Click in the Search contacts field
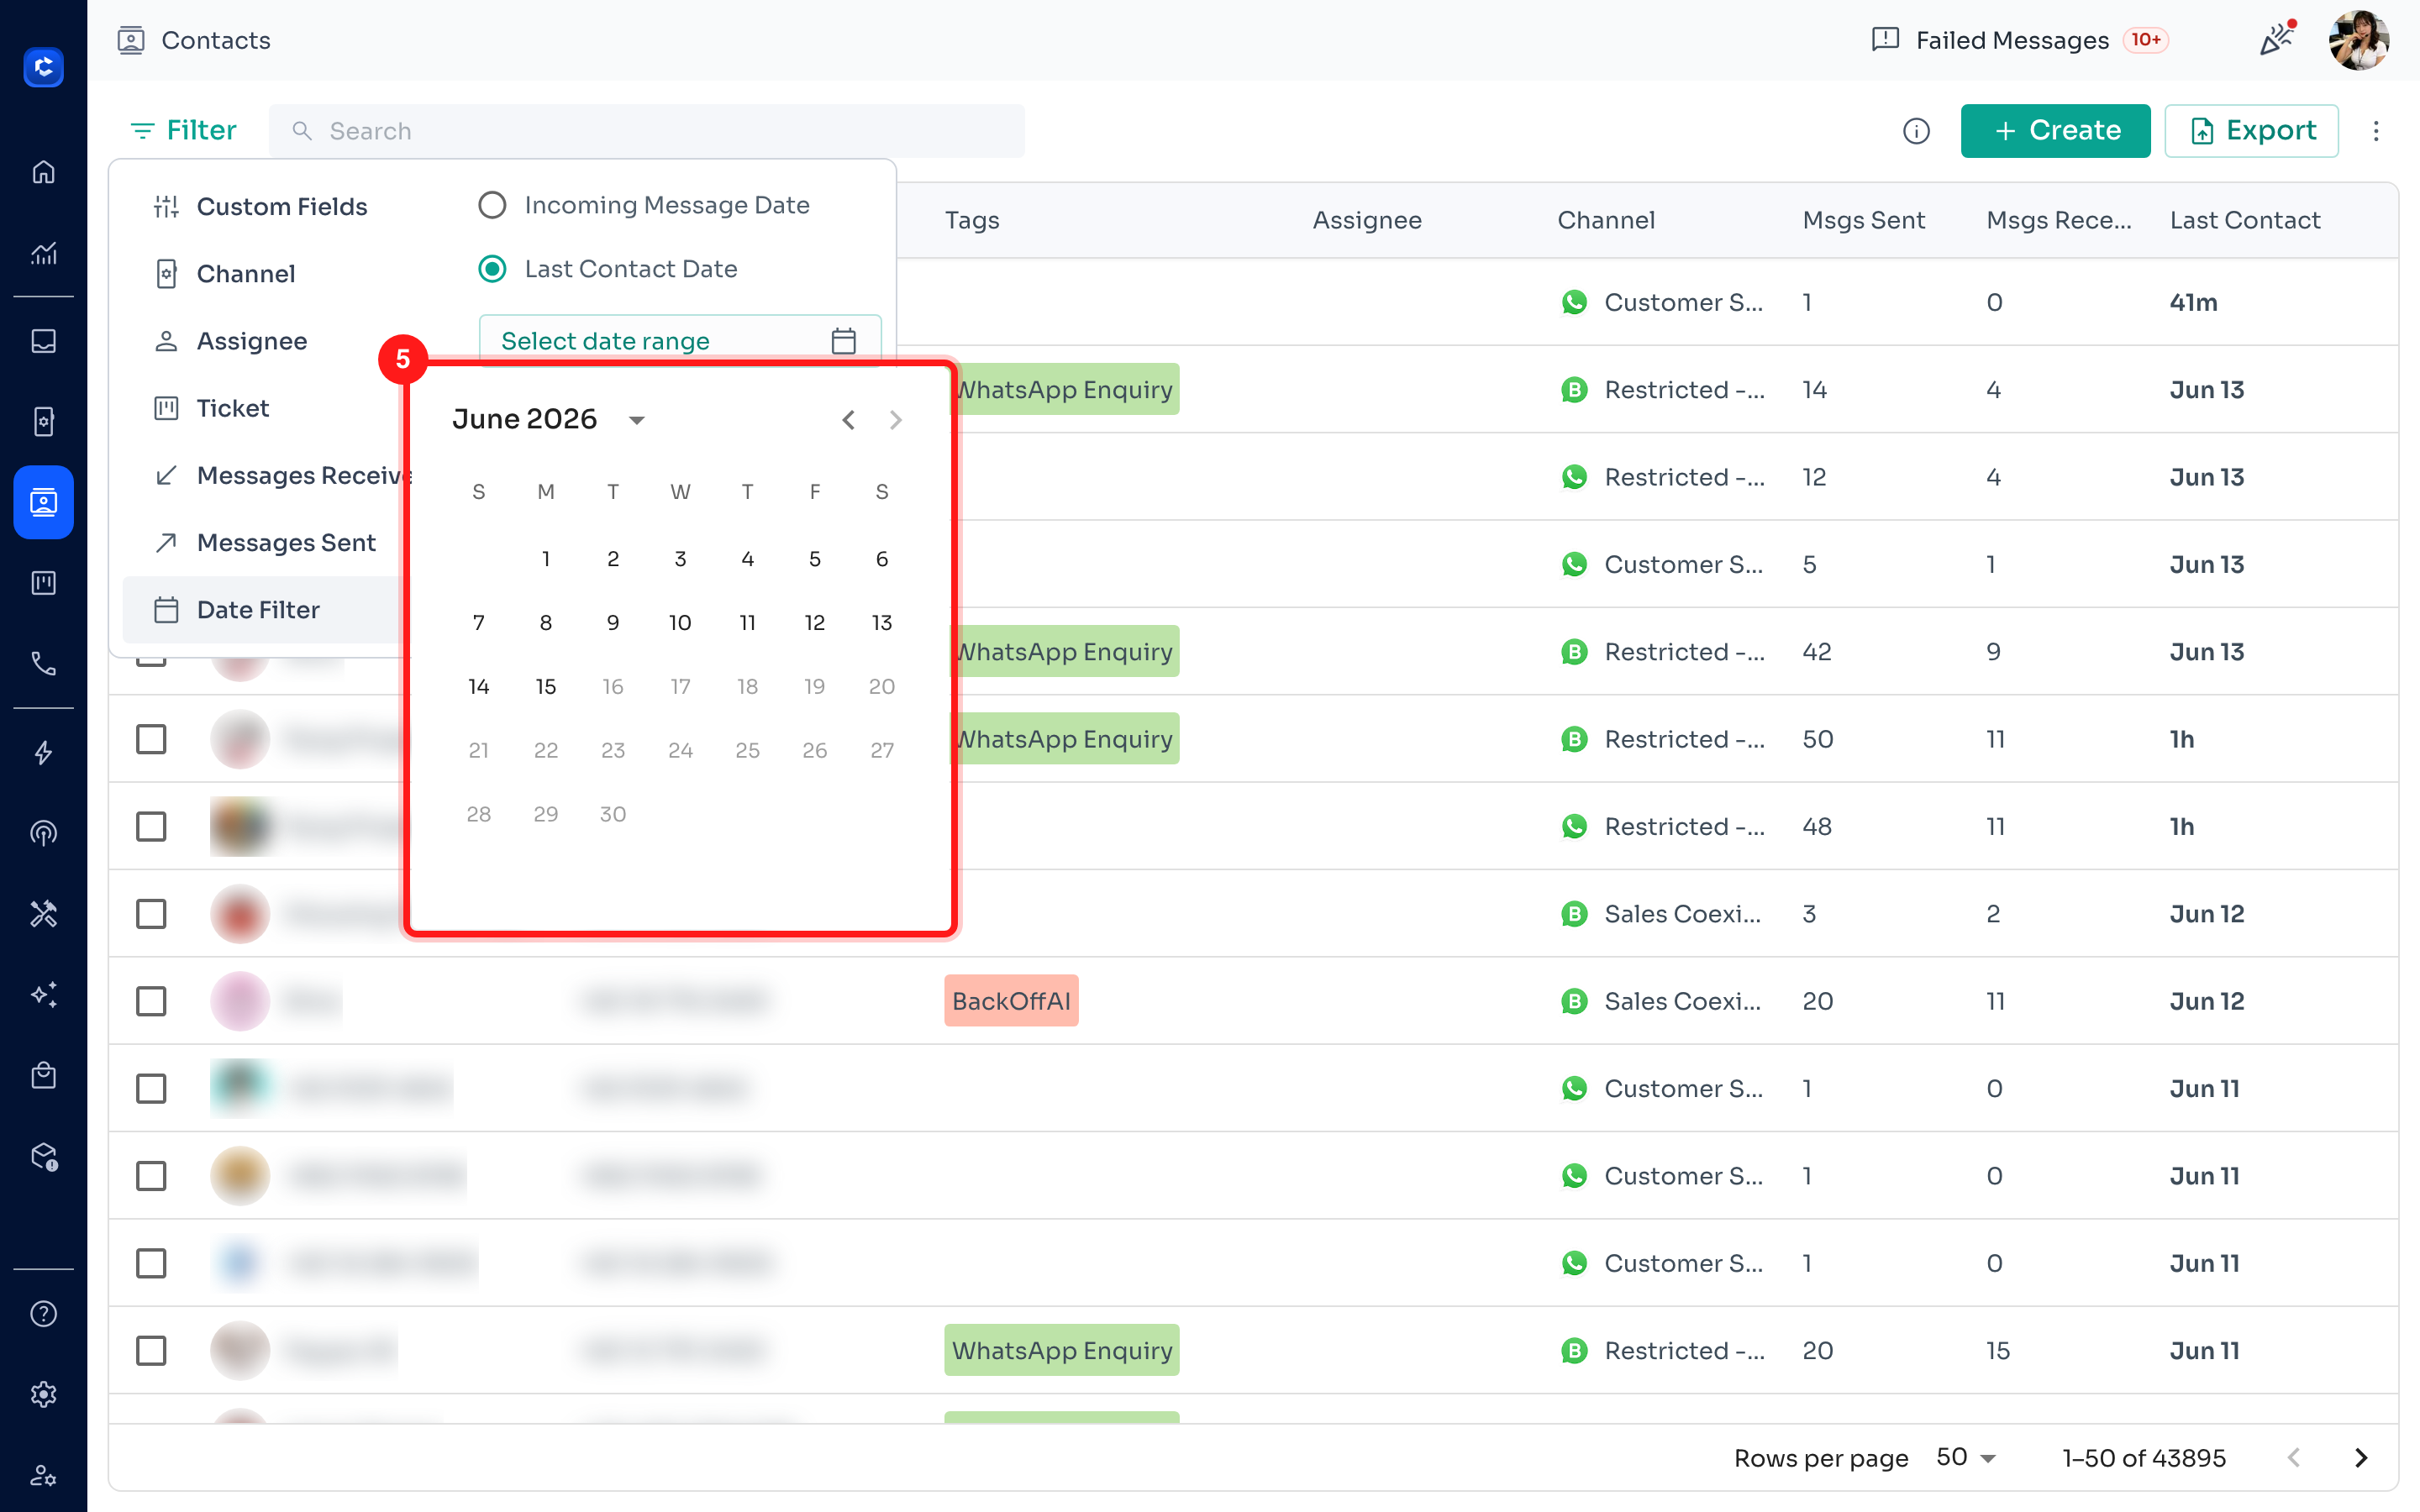This screenshot has width=2420, height=1512. click(647, 131)
